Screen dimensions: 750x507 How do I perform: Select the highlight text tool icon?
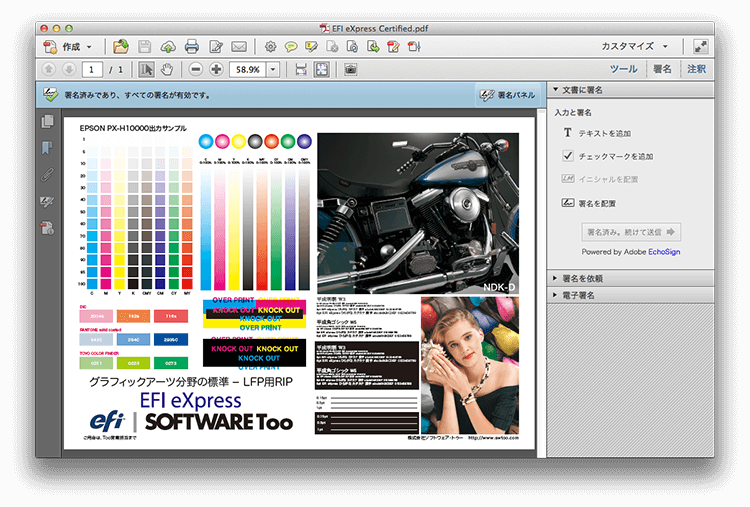(x=311, y=47)
